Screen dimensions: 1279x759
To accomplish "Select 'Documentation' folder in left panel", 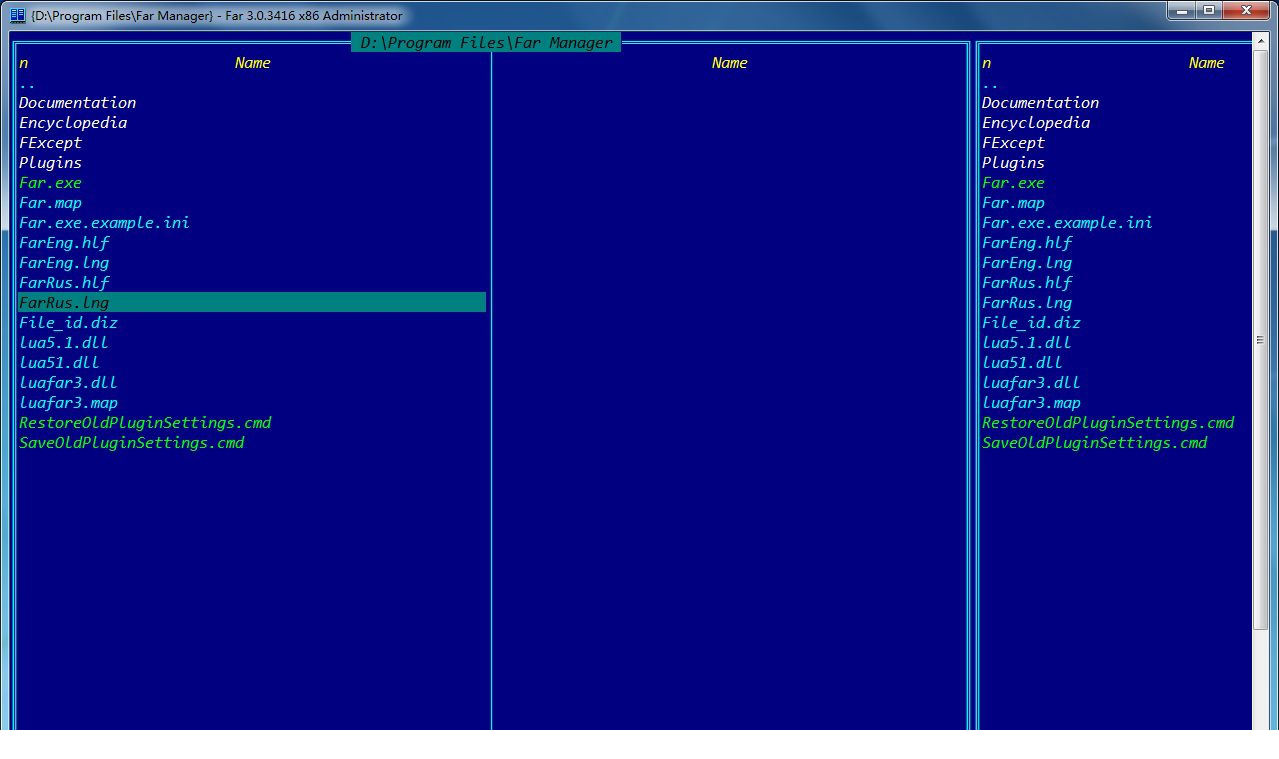I will pyautogui.click(x=77, y=103).
